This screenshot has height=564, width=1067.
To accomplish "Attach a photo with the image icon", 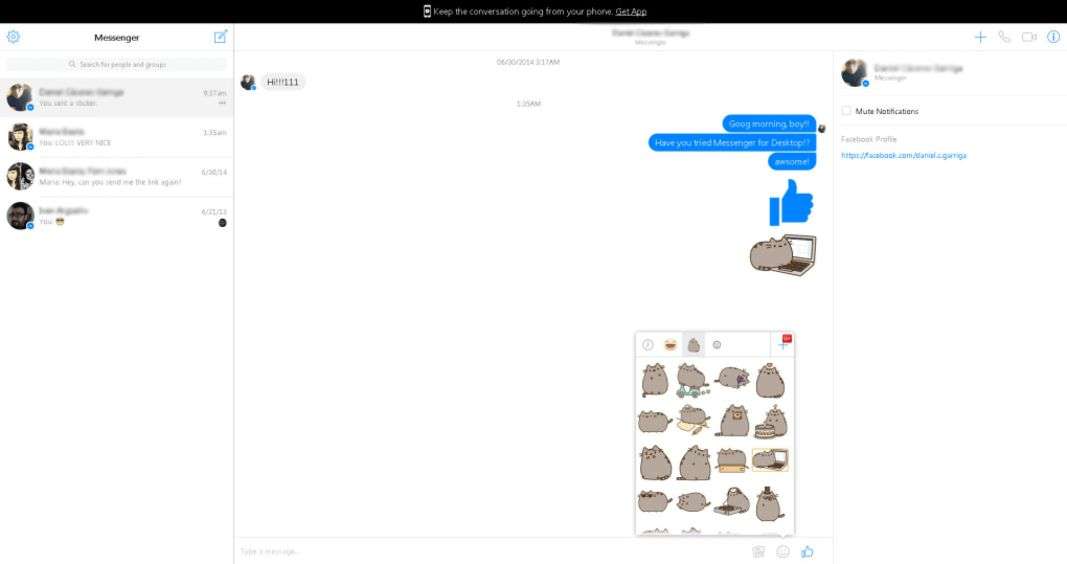I will (x=759, y=552).
